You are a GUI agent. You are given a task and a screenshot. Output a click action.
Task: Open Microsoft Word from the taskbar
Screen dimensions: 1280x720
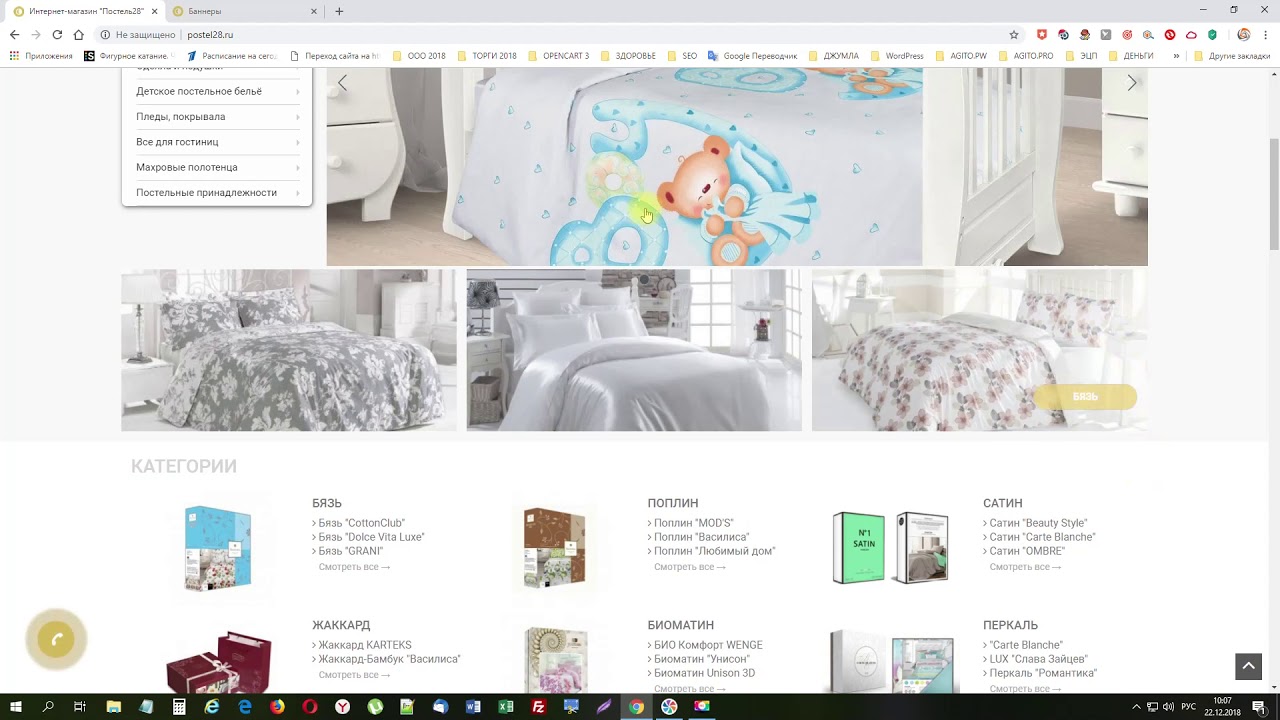[473, 706]
